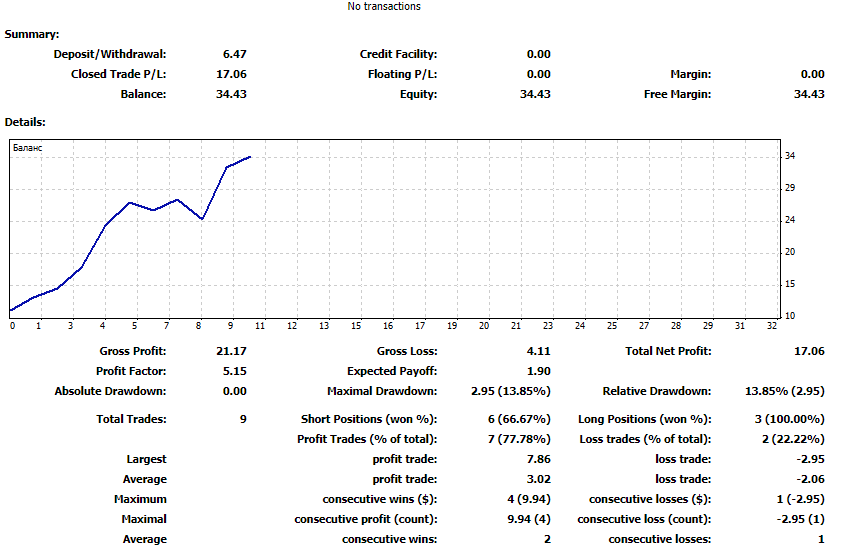This screenshot has width=858, height=550.
Task: Select the "Details:" heading
Action: coord(25,122)
